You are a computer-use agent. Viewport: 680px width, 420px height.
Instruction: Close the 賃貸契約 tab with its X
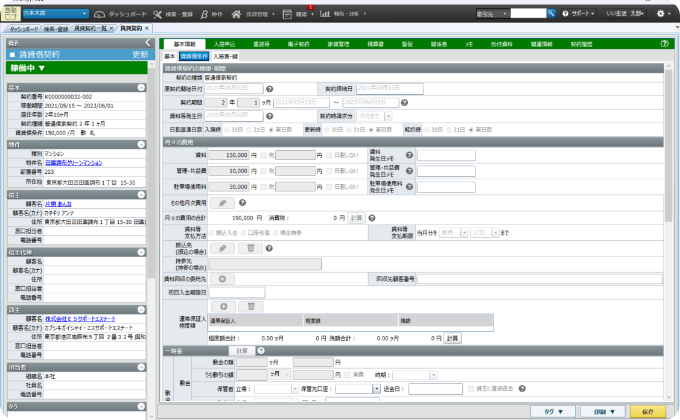147,28
